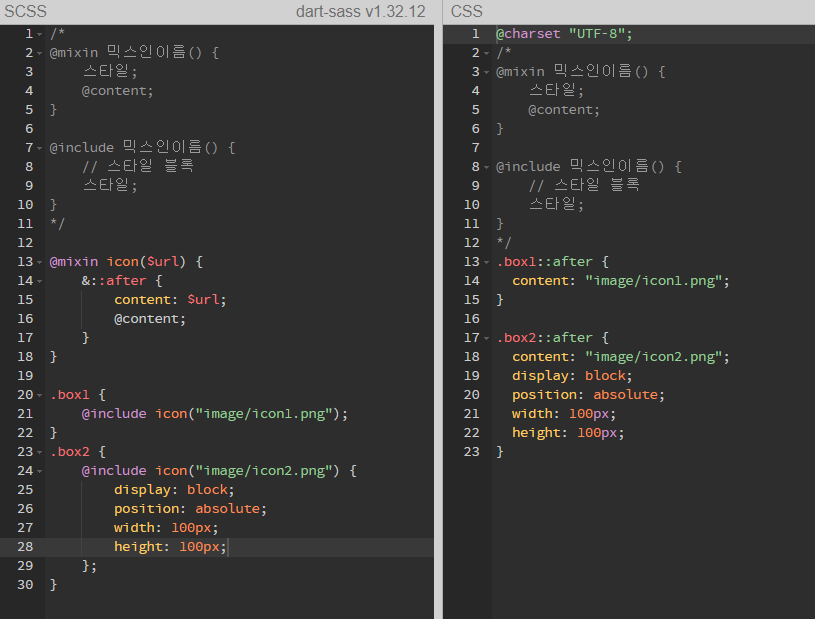Viewport: 815px width, 619px height.
Task: Click '@include 믹스인이름() {' comment in SCSS
Action: 142,148
